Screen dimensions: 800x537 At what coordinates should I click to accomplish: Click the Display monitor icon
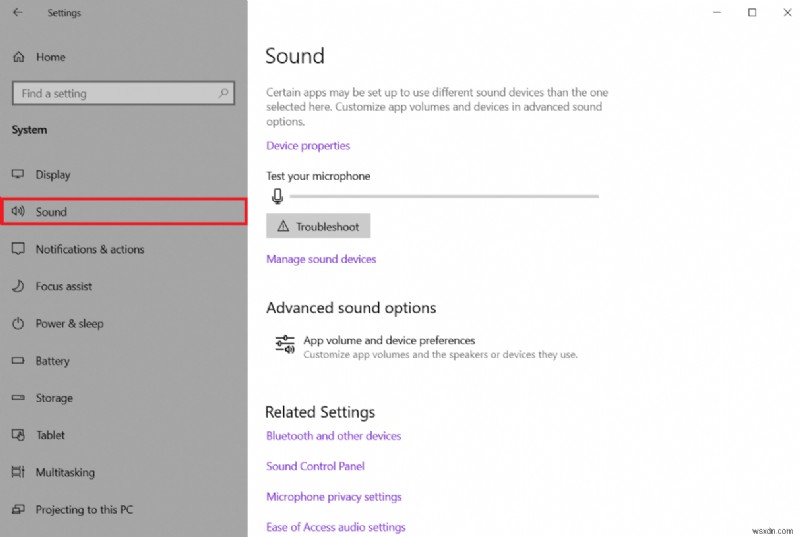click(x=18, y=174)
